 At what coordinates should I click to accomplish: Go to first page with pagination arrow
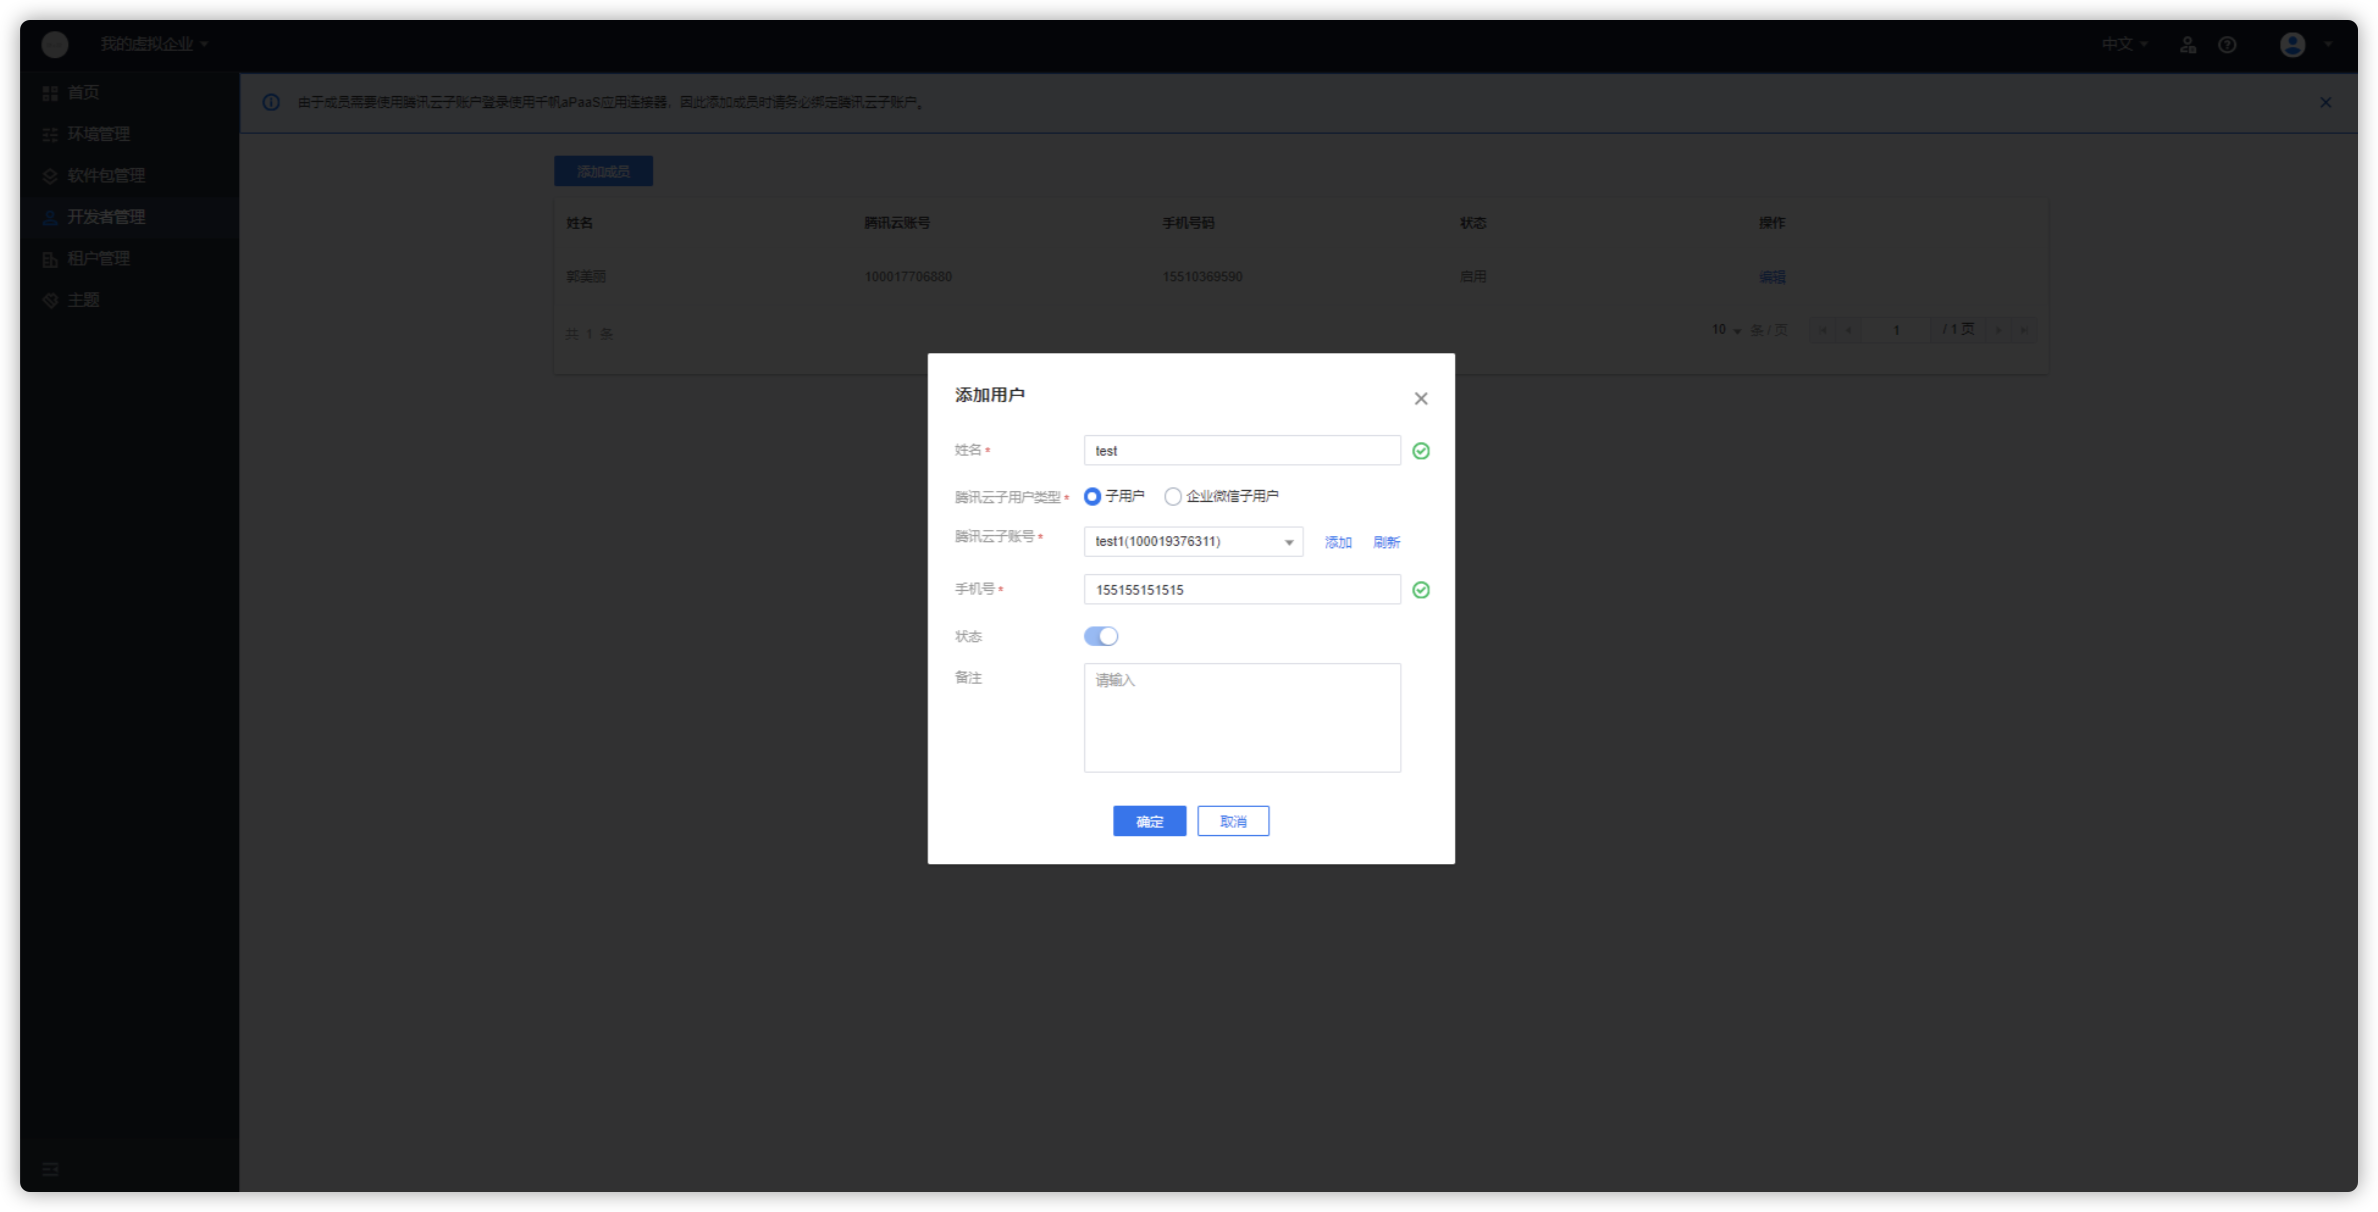coord(1823,330)
